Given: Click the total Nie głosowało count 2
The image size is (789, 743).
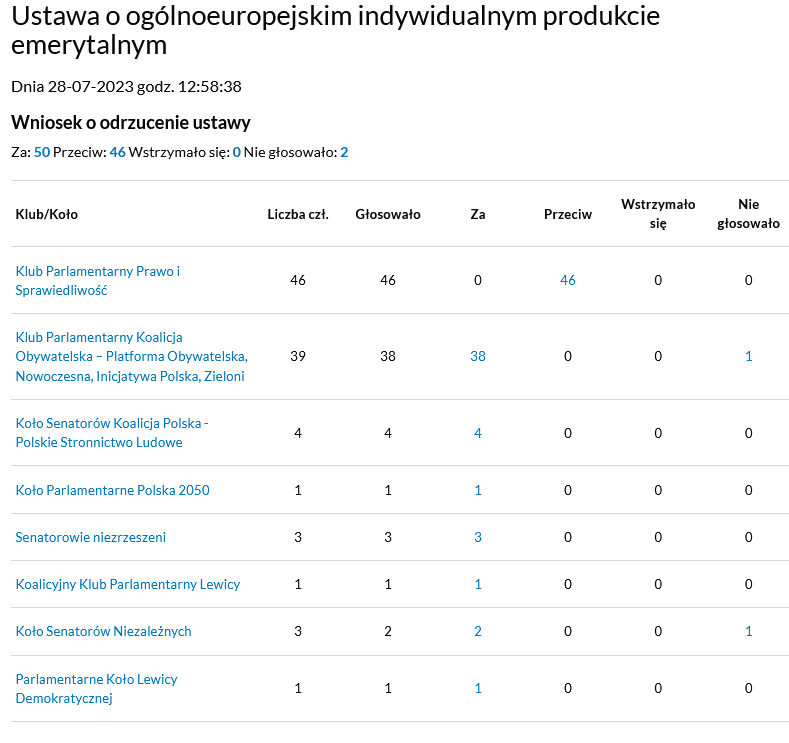Looking at the screenshot, I should point(344,152).
